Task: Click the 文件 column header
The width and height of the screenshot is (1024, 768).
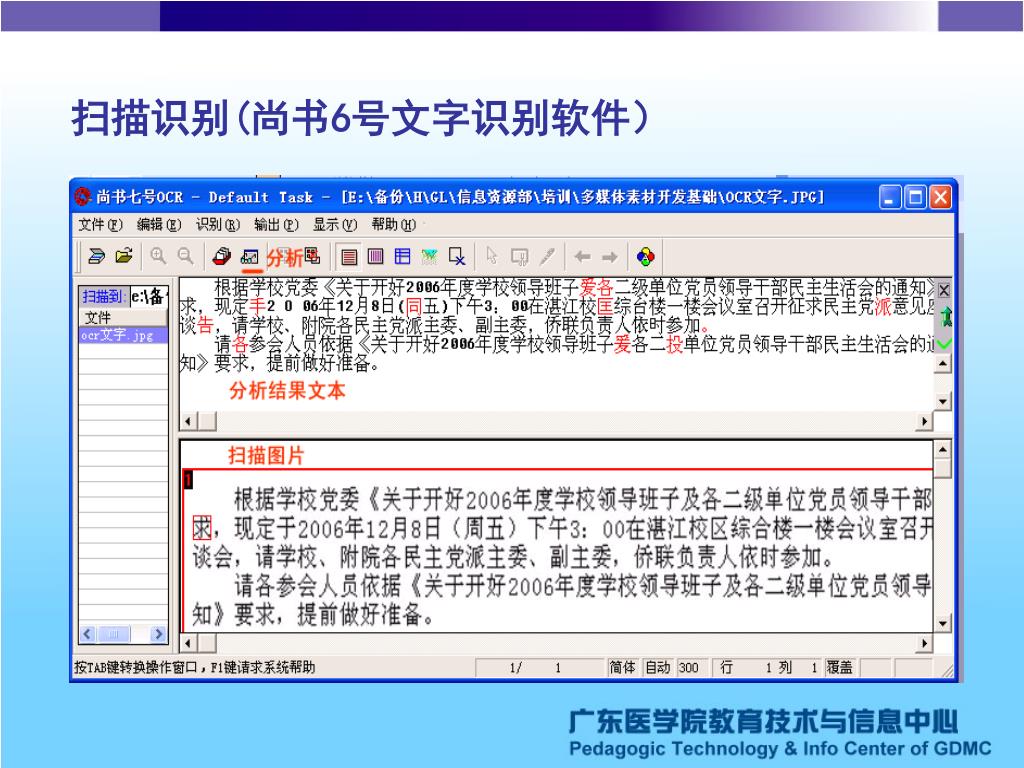Action: 123,318
